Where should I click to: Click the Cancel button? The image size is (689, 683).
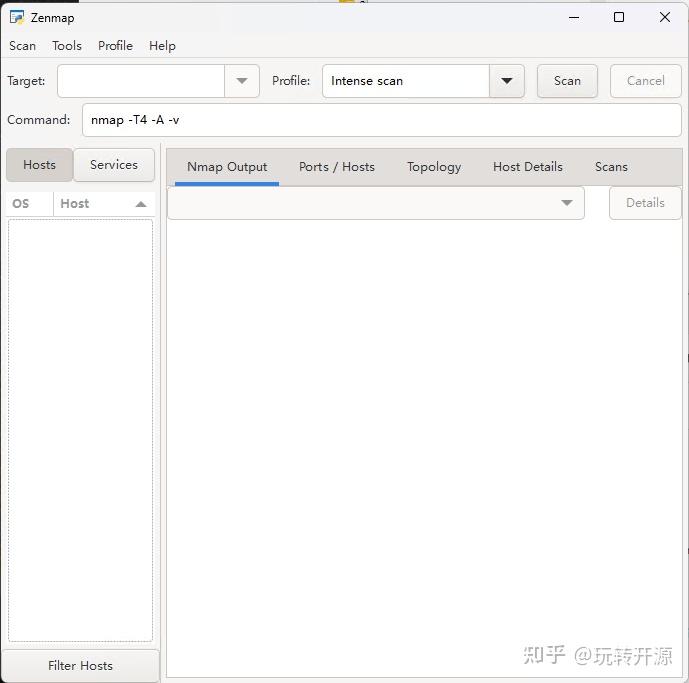645,81
